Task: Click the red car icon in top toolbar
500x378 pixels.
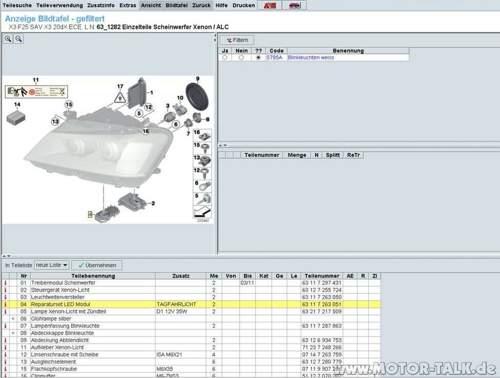Action: pos(270,5)
